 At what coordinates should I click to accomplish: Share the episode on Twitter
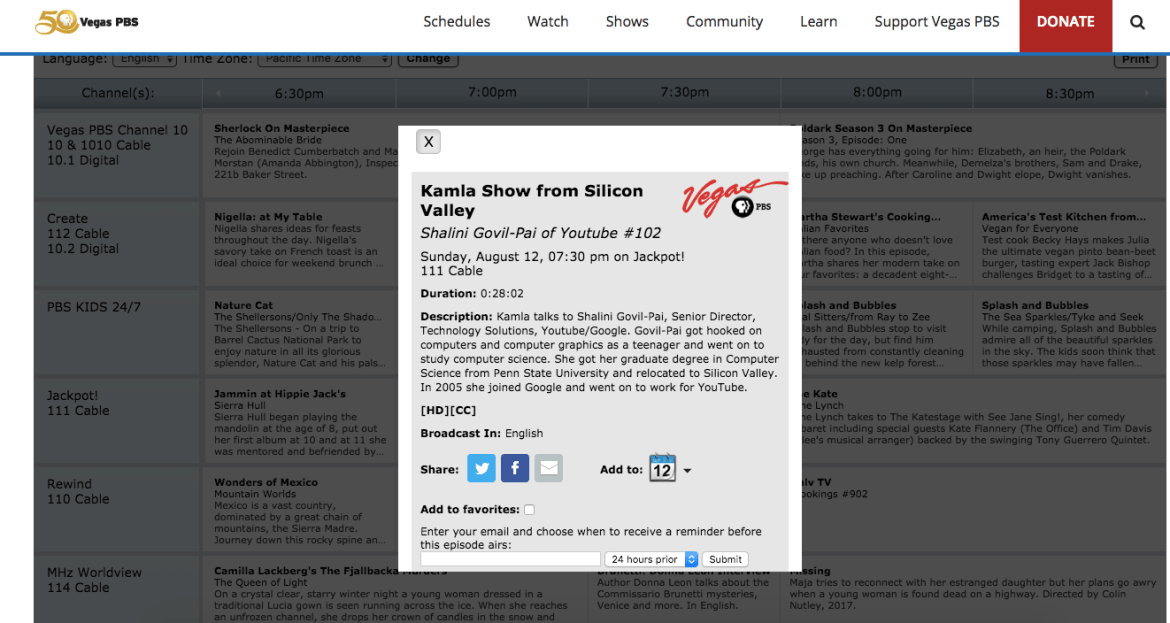(481, 468)
